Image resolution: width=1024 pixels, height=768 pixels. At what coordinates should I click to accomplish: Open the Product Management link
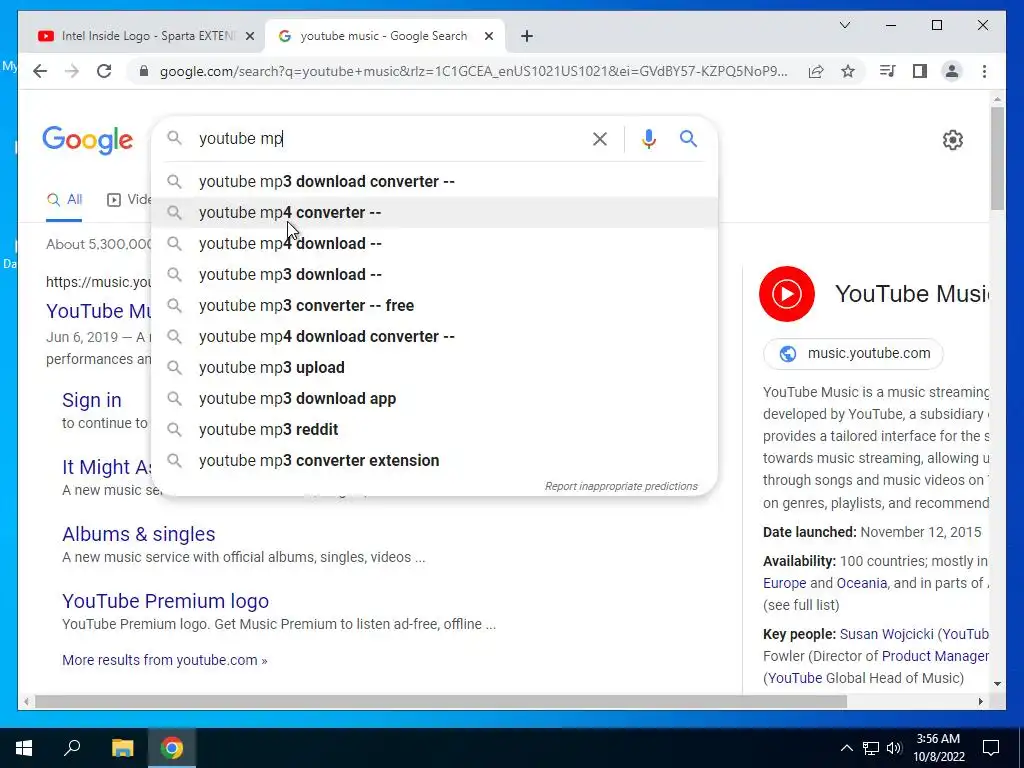click(935, 656)
